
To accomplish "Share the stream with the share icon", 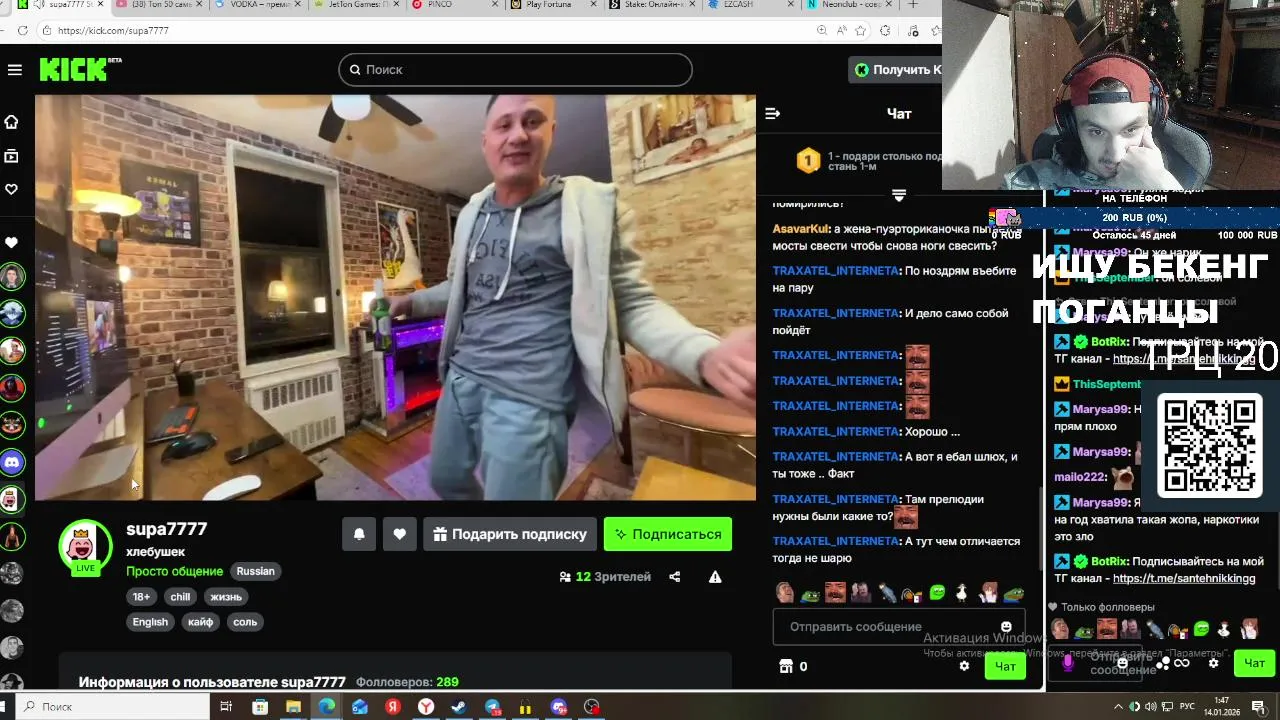I will [x=675, y=577].
